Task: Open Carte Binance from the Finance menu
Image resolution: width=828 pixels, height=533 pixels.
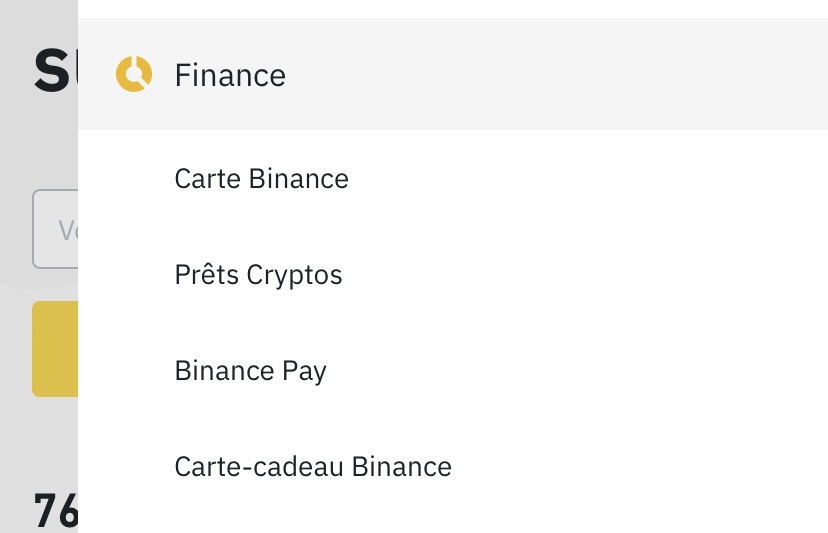Action: tap(261, 179)
